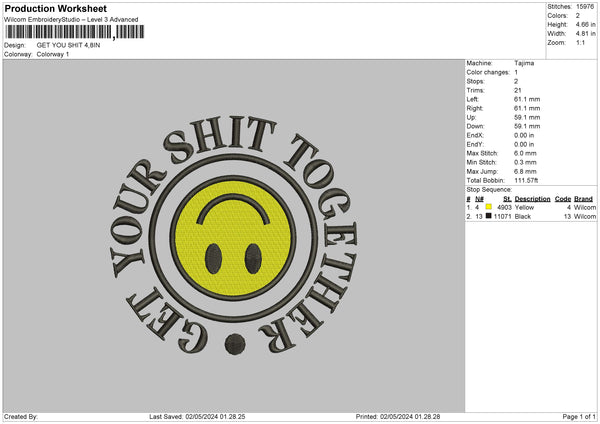
Task: Select the Stitches count '15976'
Action: click(x=585, y=7)
